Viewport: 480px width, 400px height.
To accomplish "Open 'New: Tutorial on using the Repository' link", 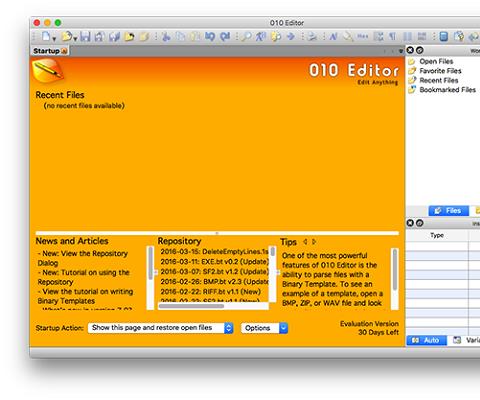I will coord(83,277).
